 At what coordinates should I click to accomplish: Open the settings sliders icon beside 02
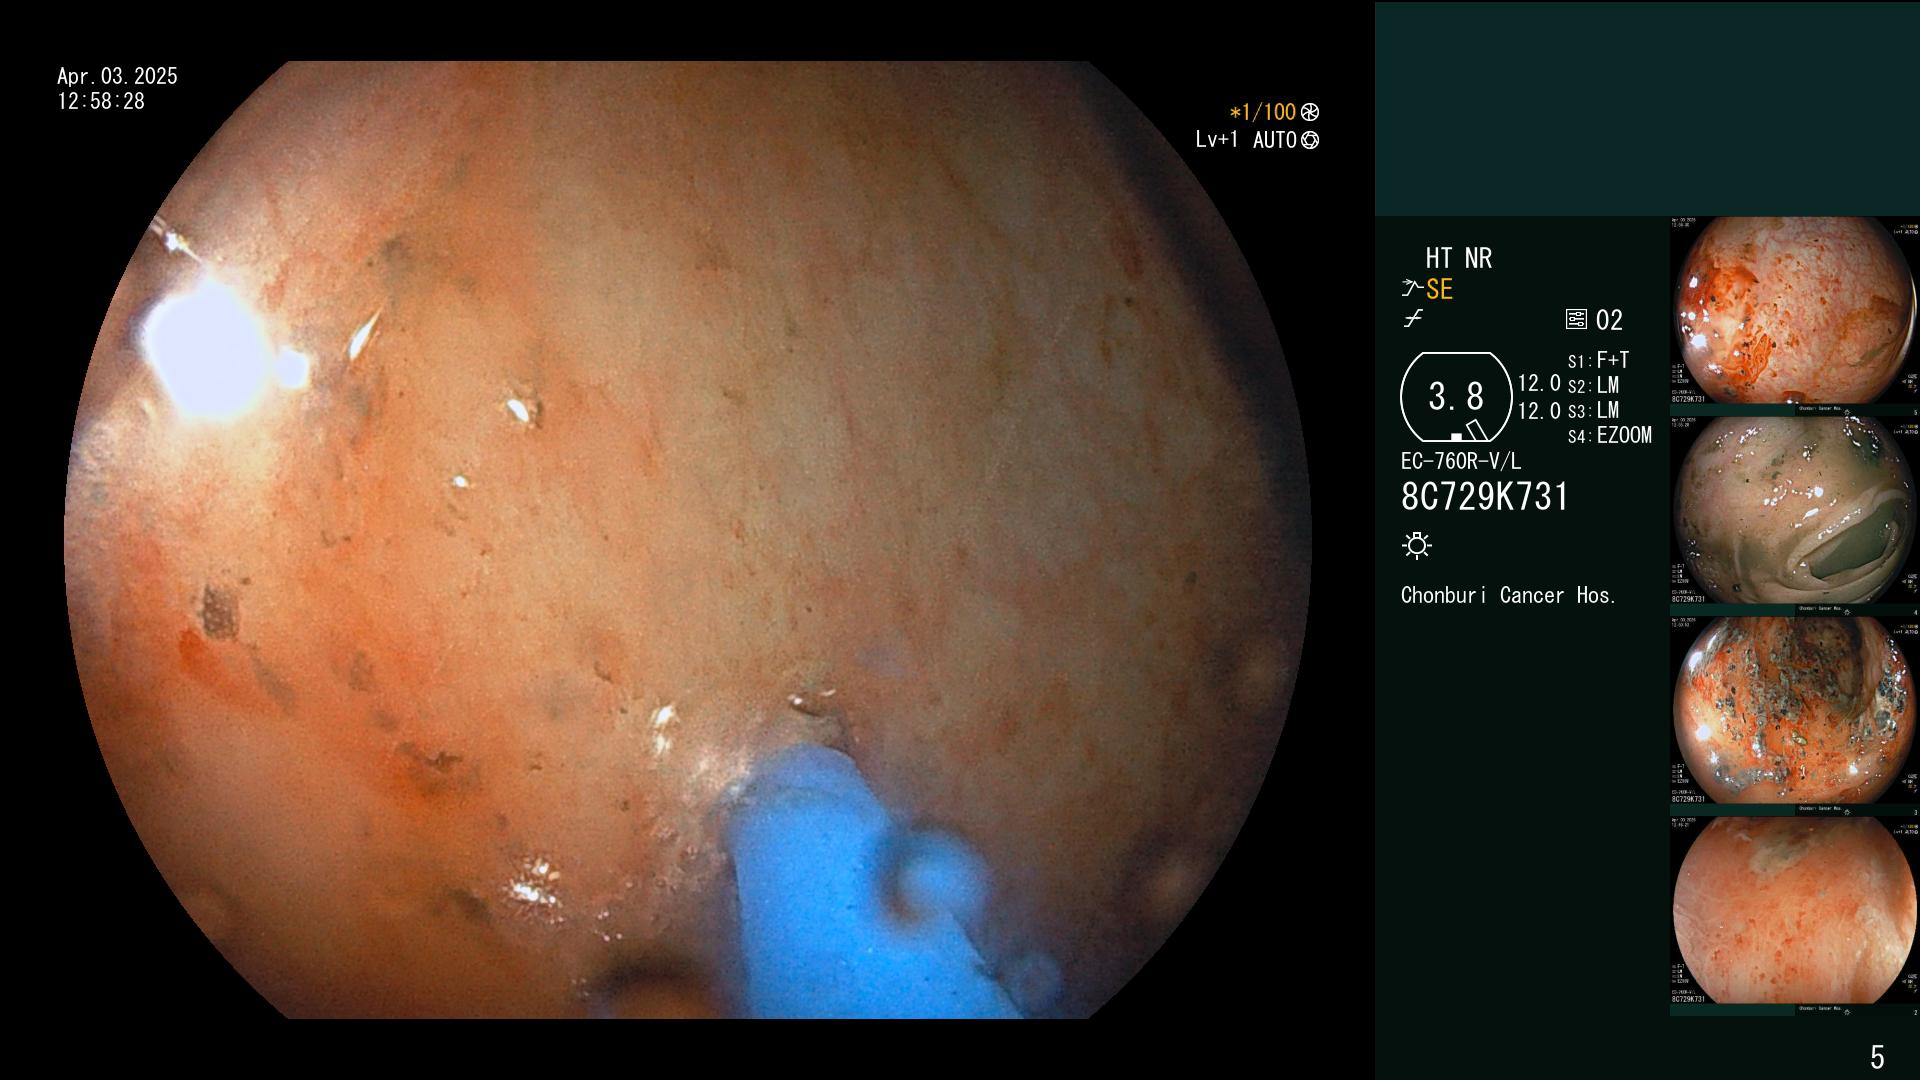click(1576, 320)
